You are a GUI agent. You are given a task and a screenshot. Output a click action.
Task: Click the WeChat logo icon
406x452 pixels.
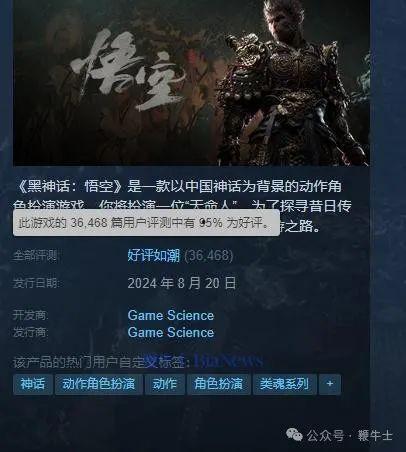pos(294,435)
